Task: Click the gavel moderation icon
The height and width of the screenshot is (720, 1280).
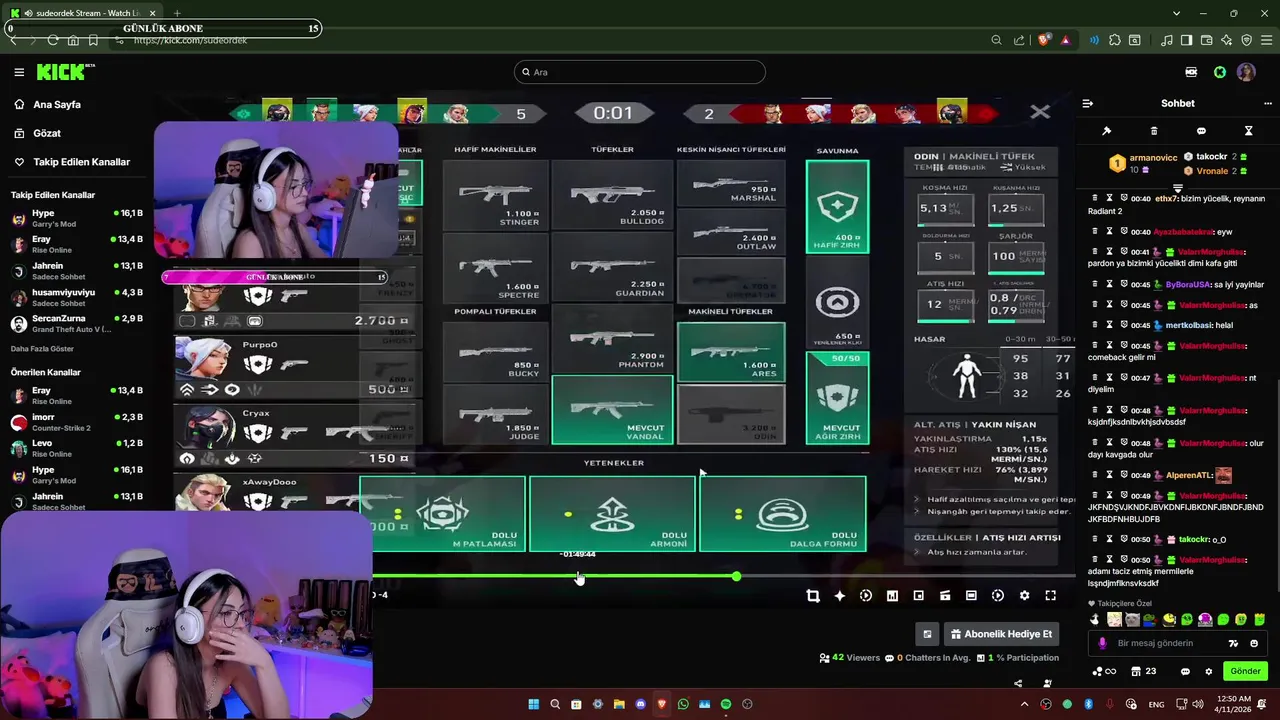Action: point(1107,131)
